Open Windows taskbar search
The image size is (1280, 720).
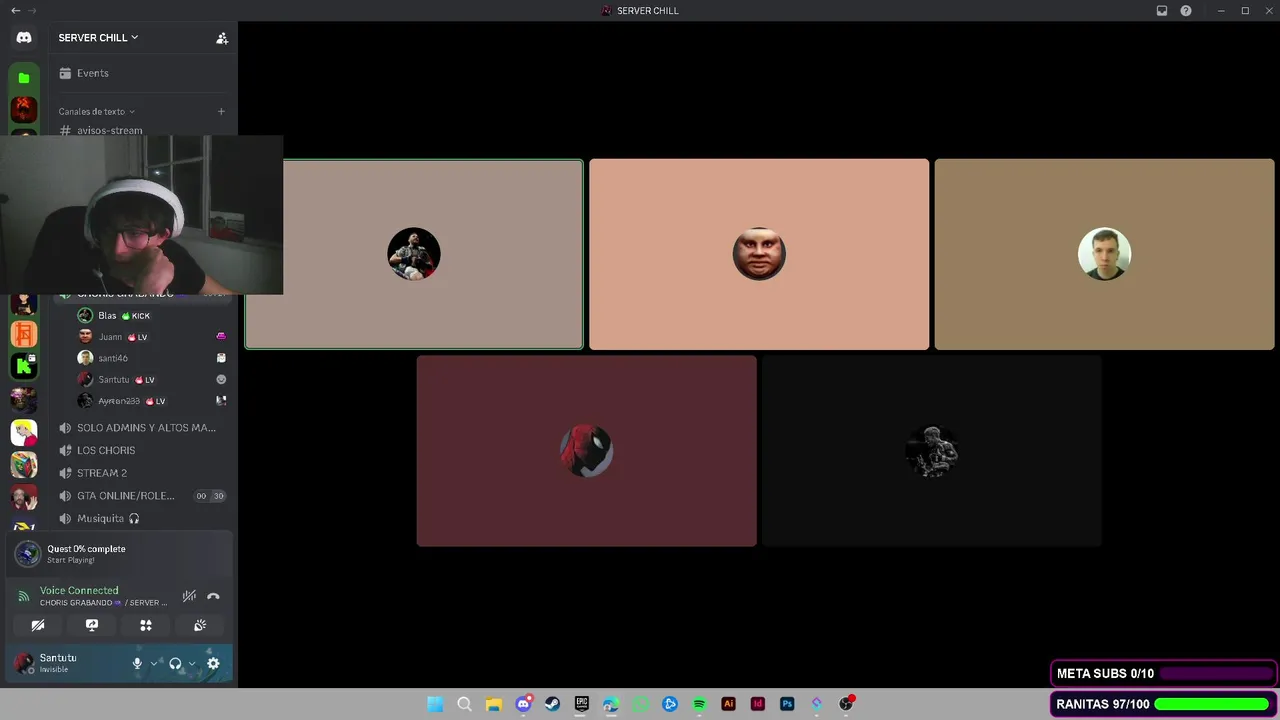click(x=464, y=704)
